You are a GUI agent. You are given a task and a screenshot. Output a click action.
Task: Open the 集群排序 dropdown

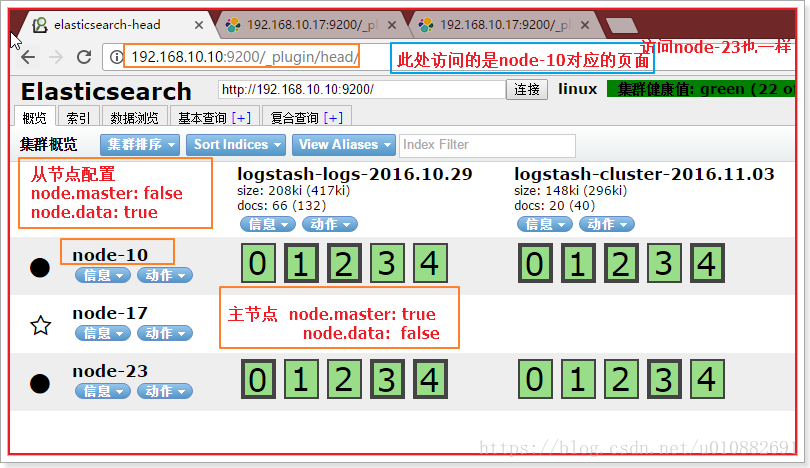point(140,145)
